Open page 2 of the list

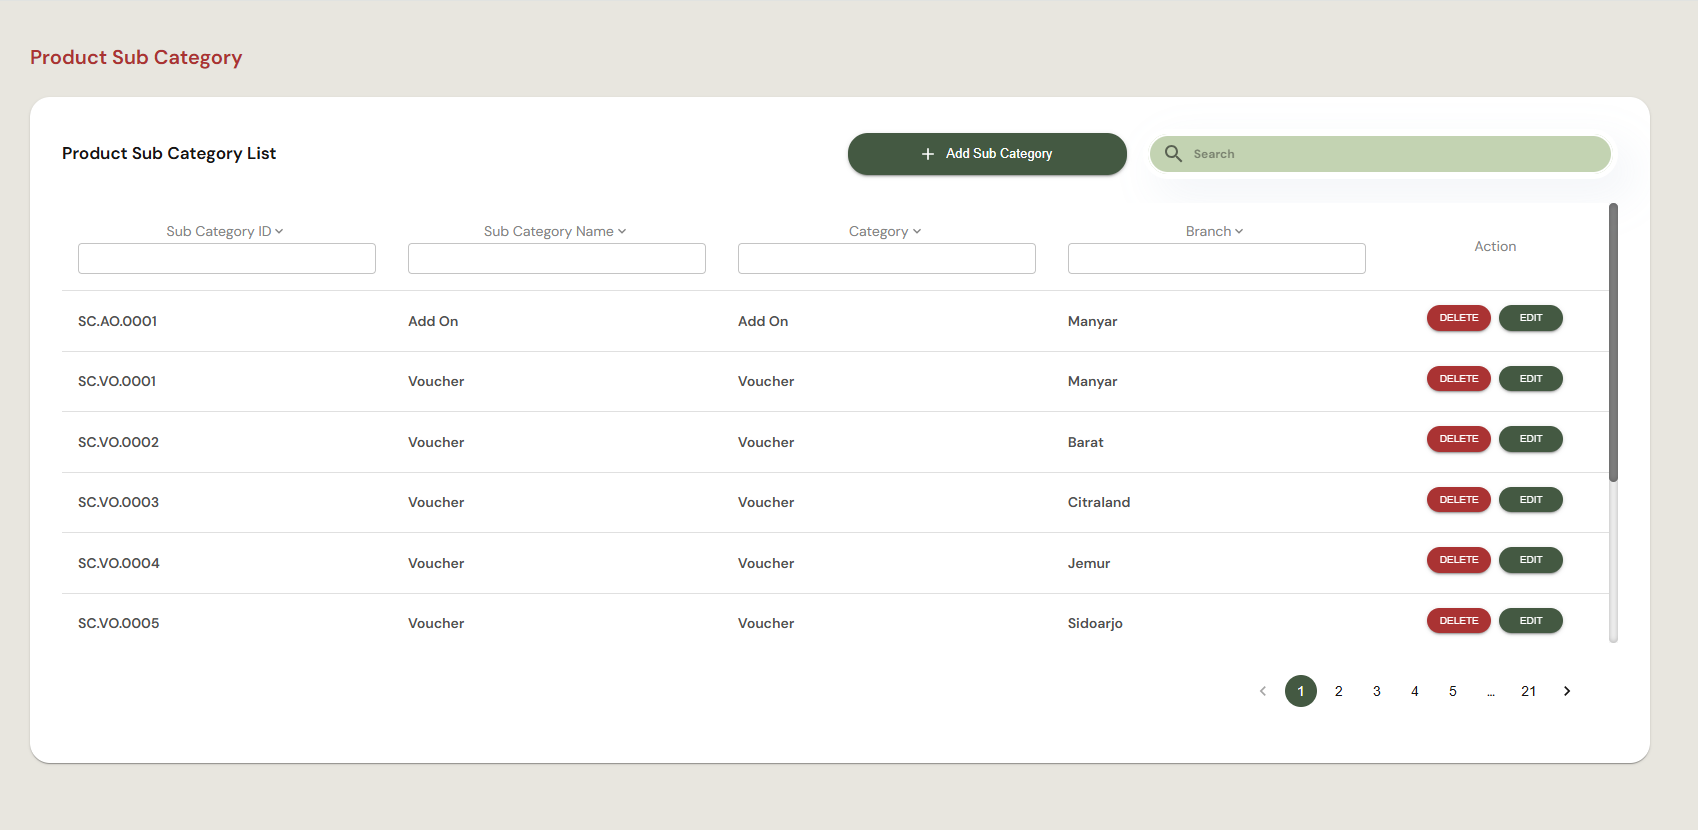tap(1339, 691)
